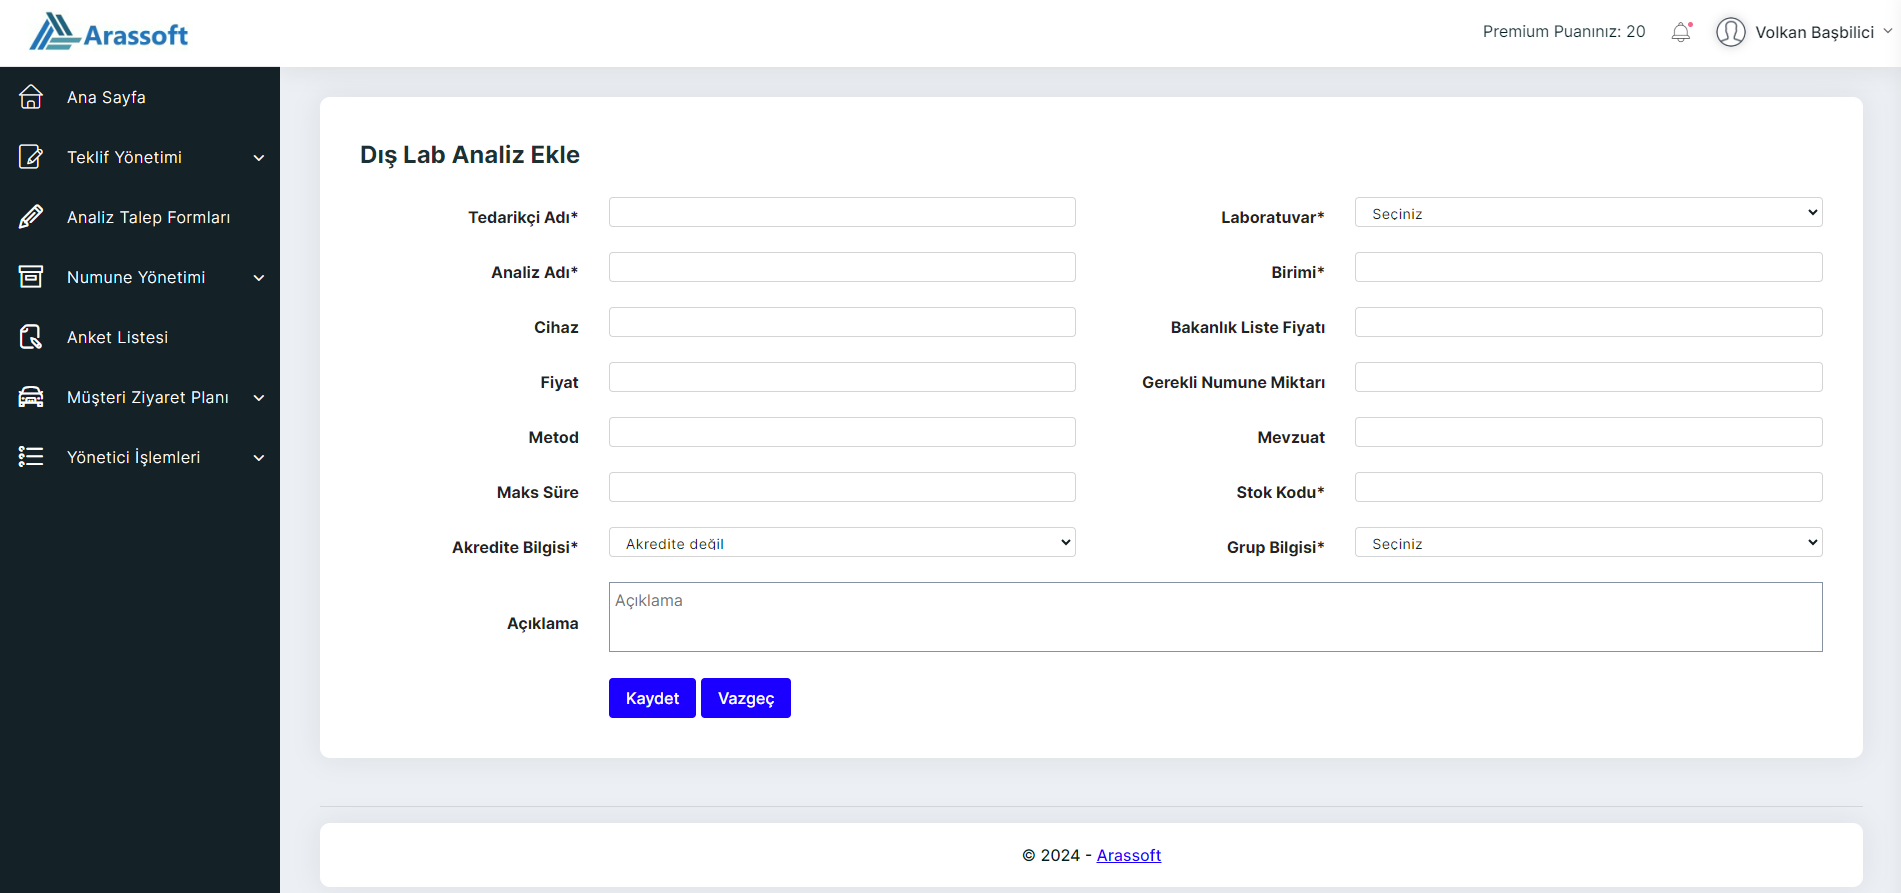Click the Volkan Başbilici user name
Screen dimensions: 1901x893
(x=1814, y=32)
